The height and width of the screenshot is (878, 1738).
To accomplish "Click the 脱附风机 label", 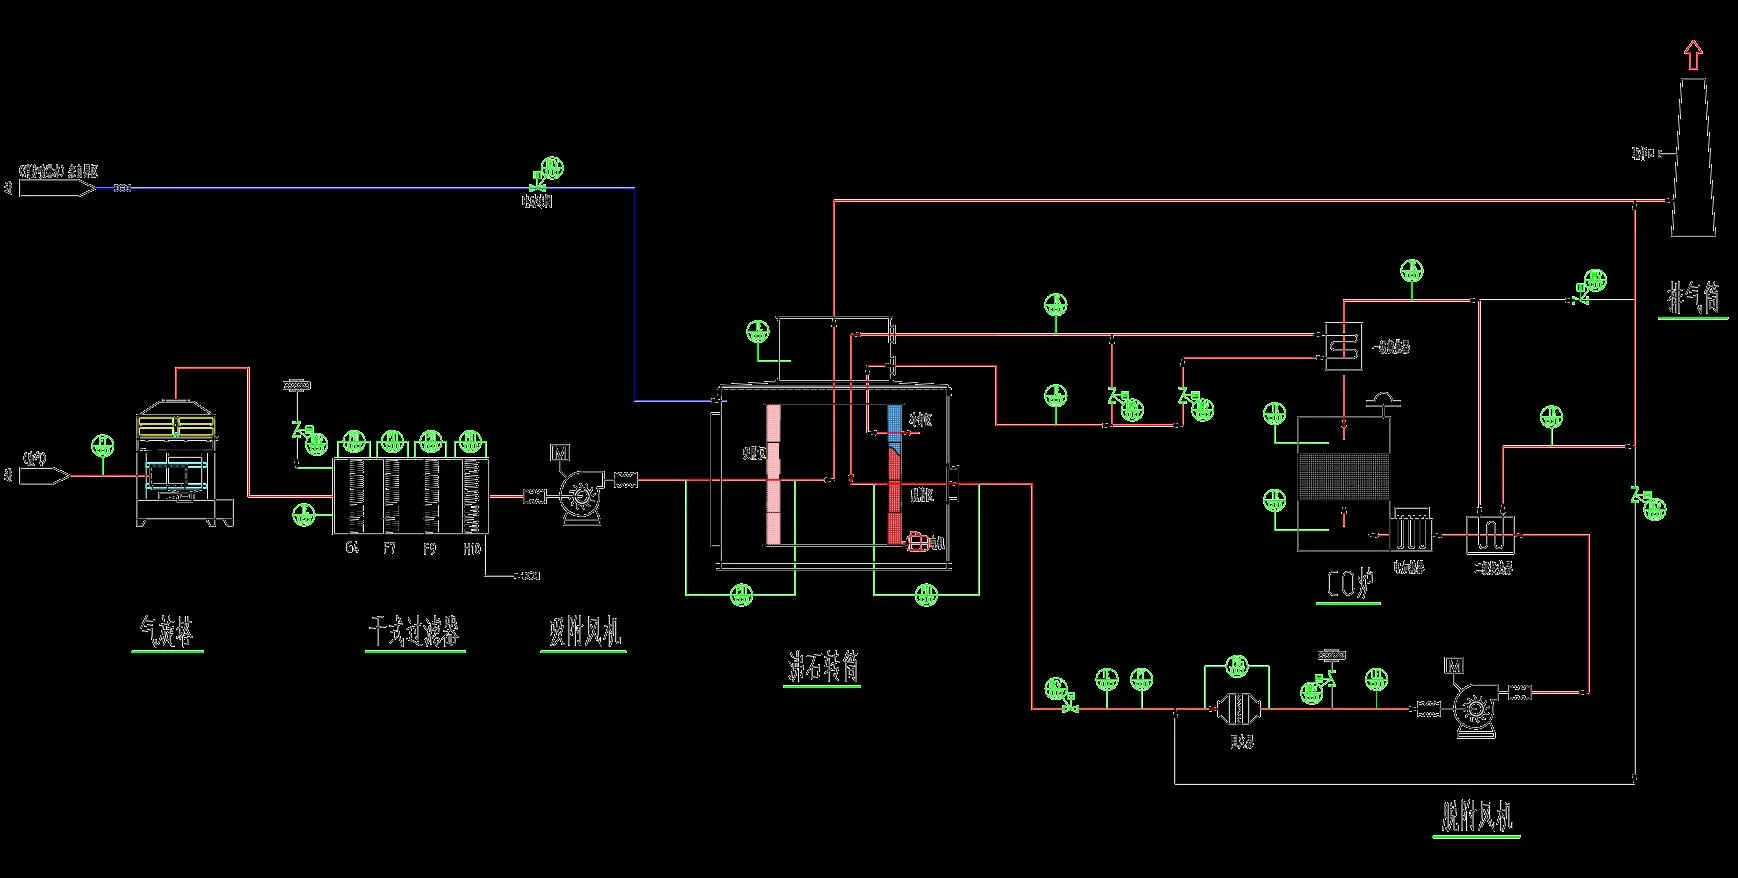I will tap(1478, 816).
